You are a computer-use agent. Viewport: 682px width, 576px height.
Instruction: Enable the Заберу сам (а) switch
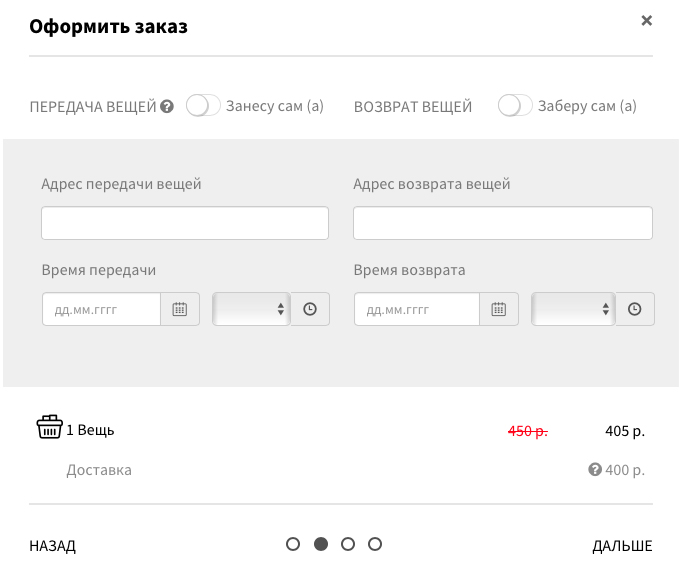coord(515,106)
